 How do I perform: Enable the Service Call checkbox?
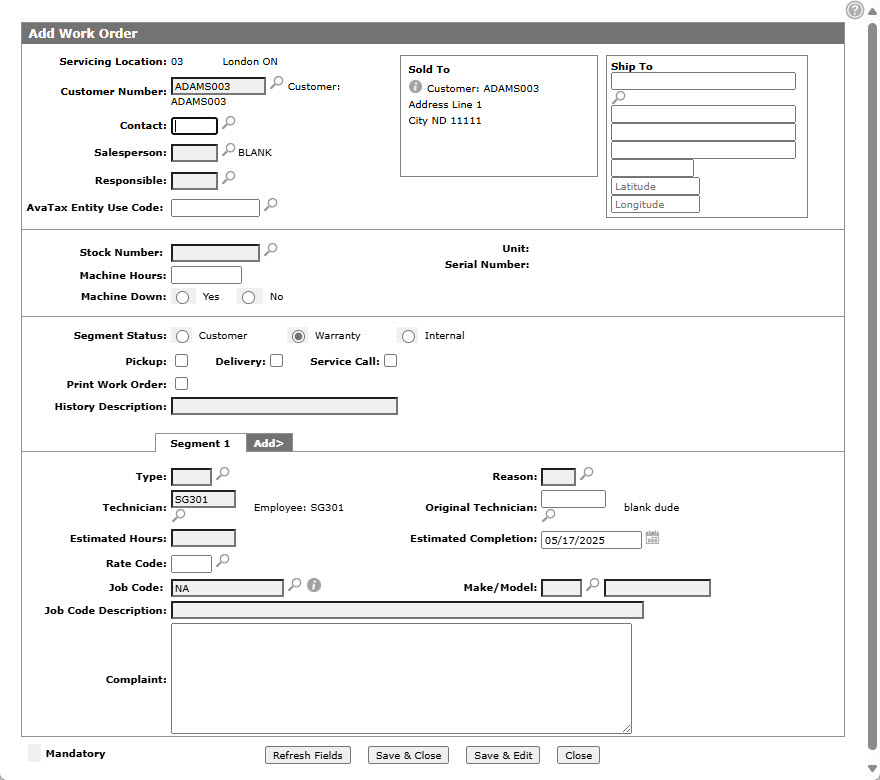pyautogui.click(x=391, y=361)
